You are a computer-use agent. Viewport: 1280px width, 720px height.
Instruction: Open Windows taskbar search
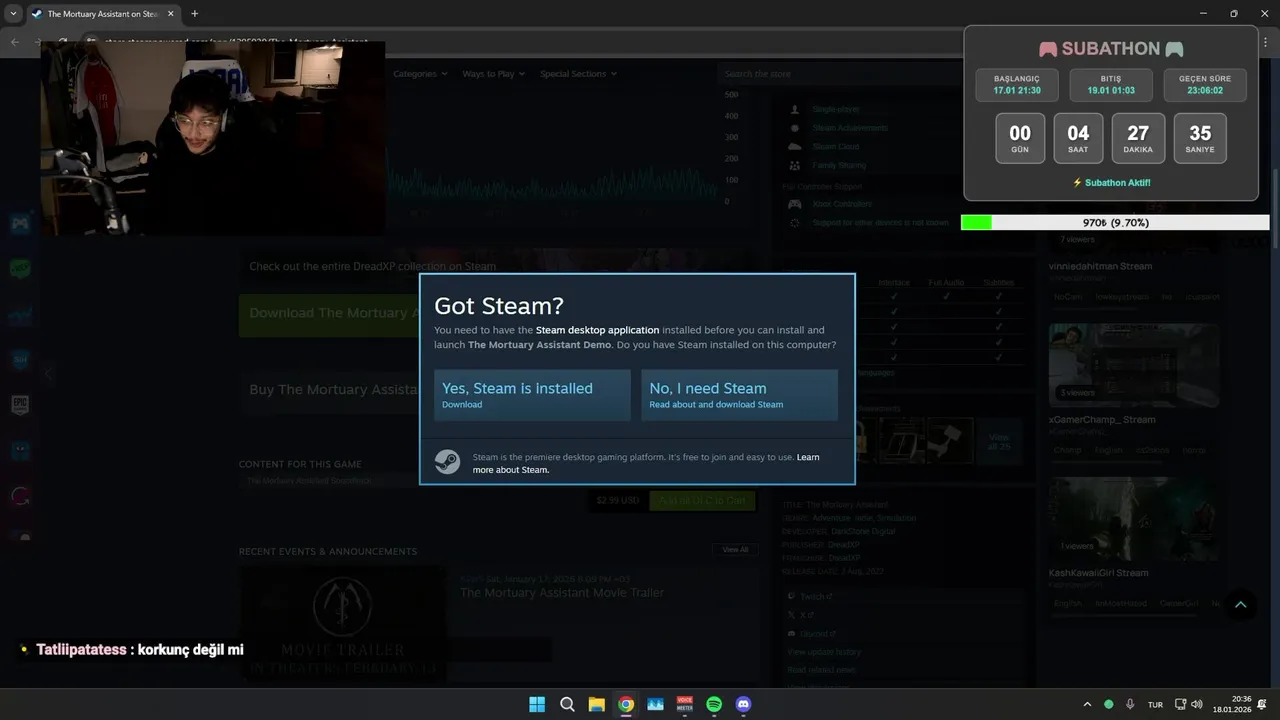tap(567, 704)
